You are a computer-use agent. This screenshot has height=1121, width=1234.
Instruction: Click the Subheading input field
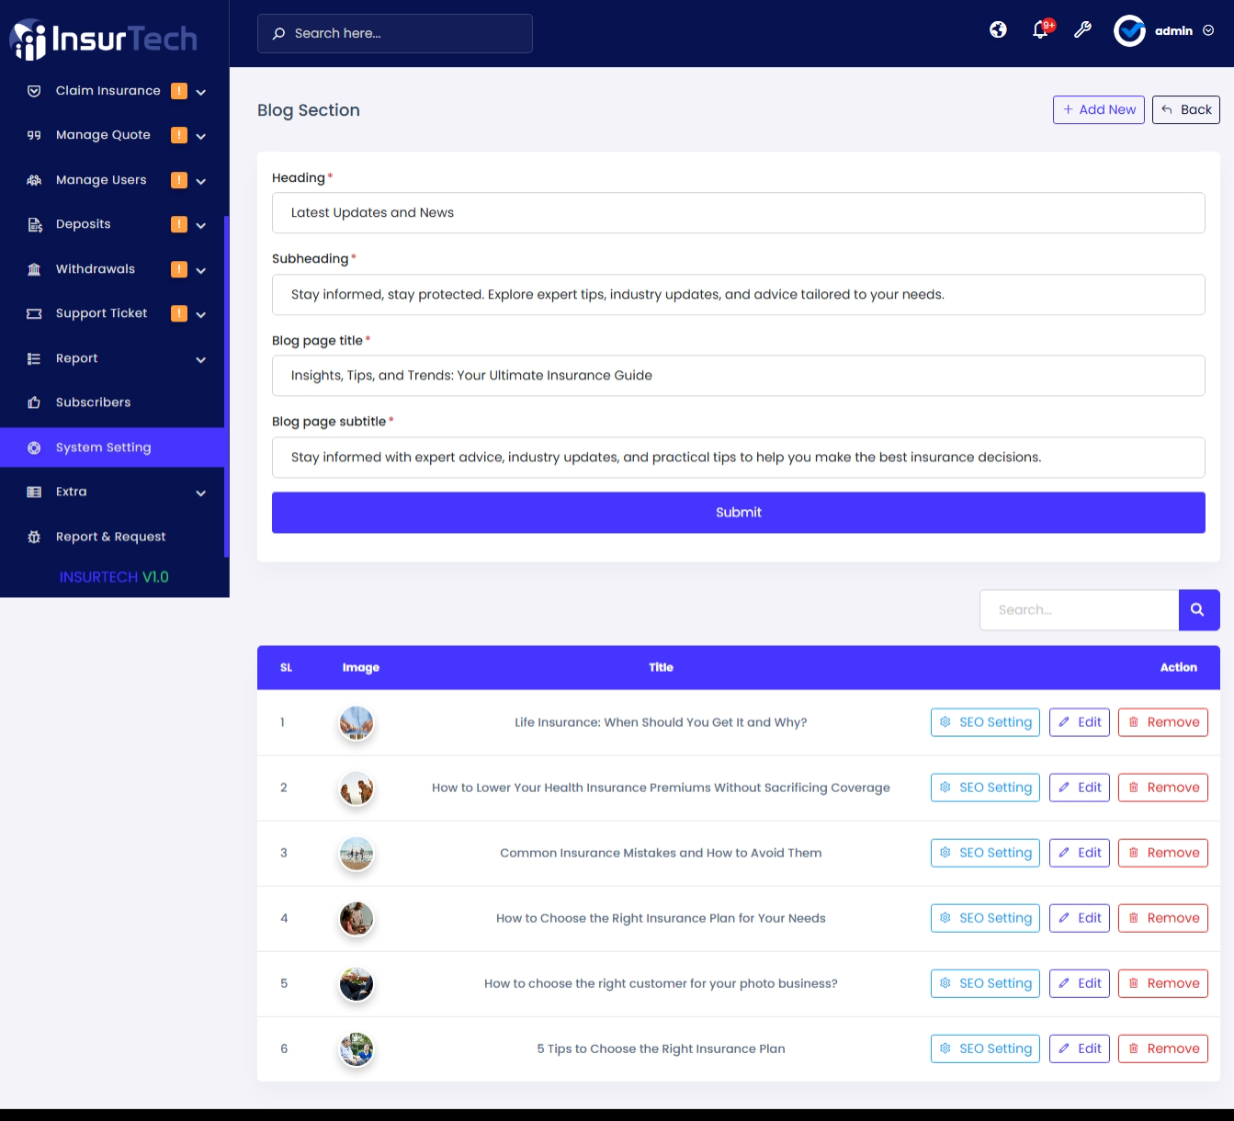(x=738, y=295)
